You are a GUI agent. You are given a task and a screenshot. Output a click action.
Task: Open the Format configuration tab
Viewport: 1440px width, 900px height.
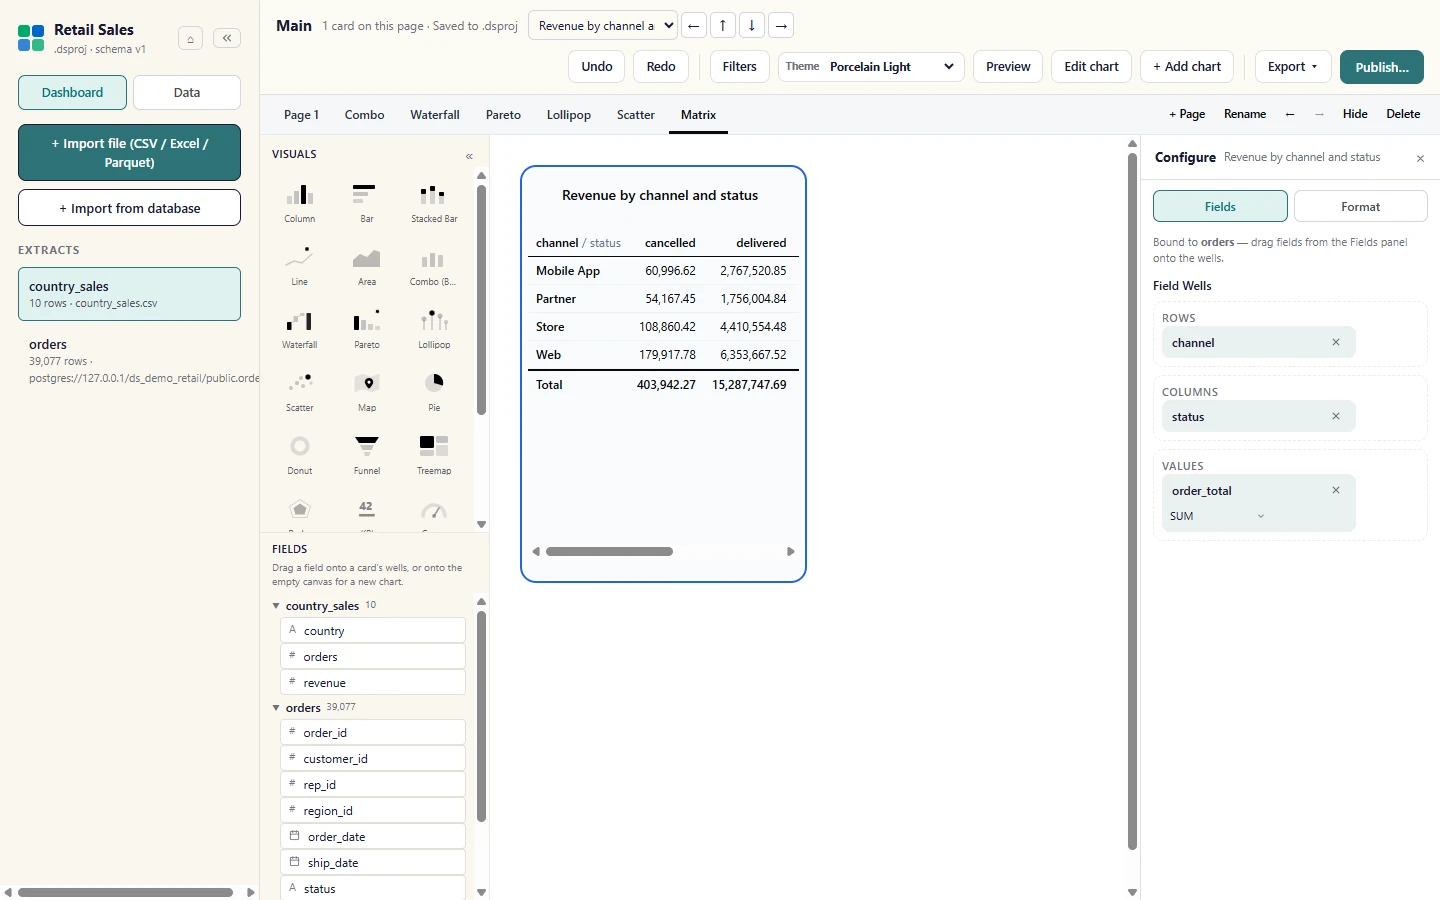pos(1360,206)
